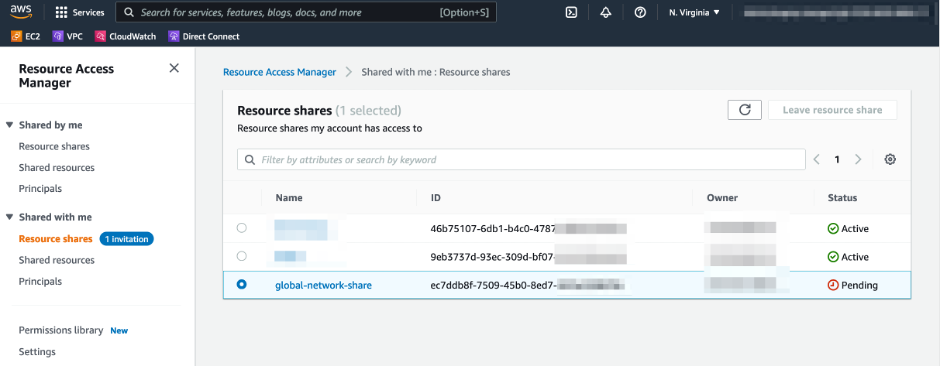Viewport: 941px width, 366px height.
Task: Collapse the Shared by me section
Action: 10,125
